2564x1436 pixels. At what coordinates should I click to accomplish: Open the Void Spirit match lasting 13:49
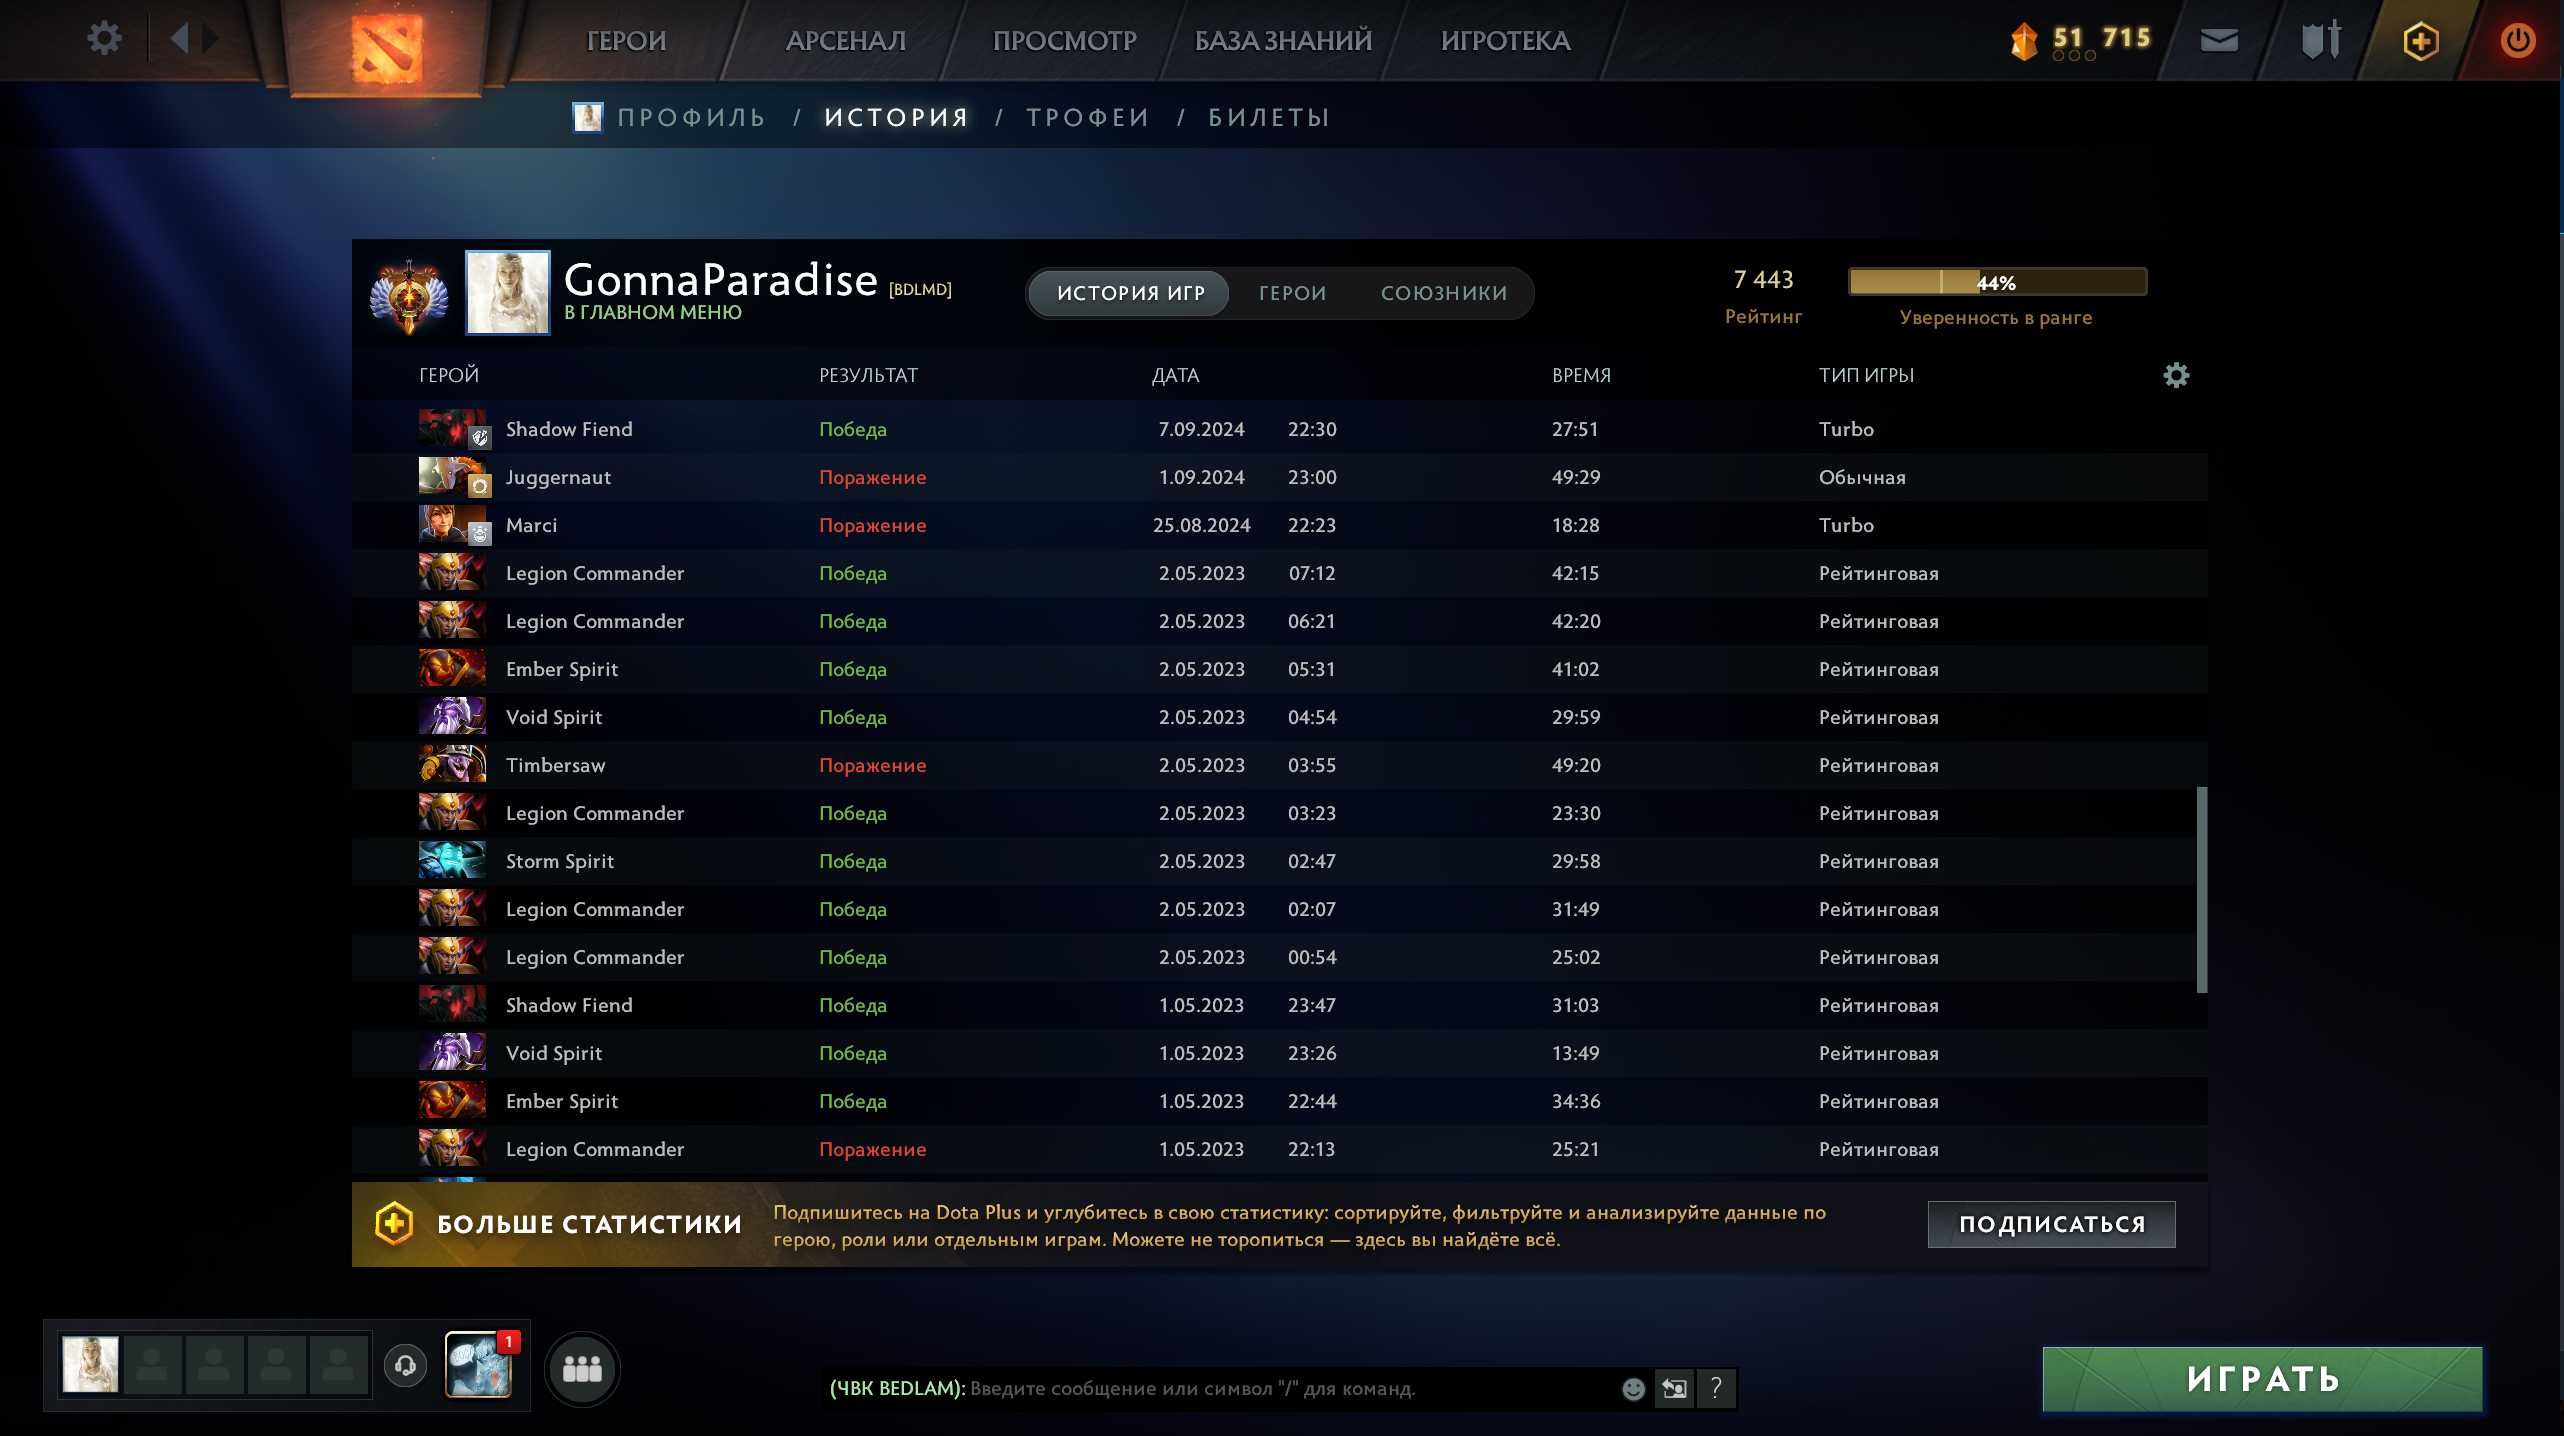coord(1280,1053)
